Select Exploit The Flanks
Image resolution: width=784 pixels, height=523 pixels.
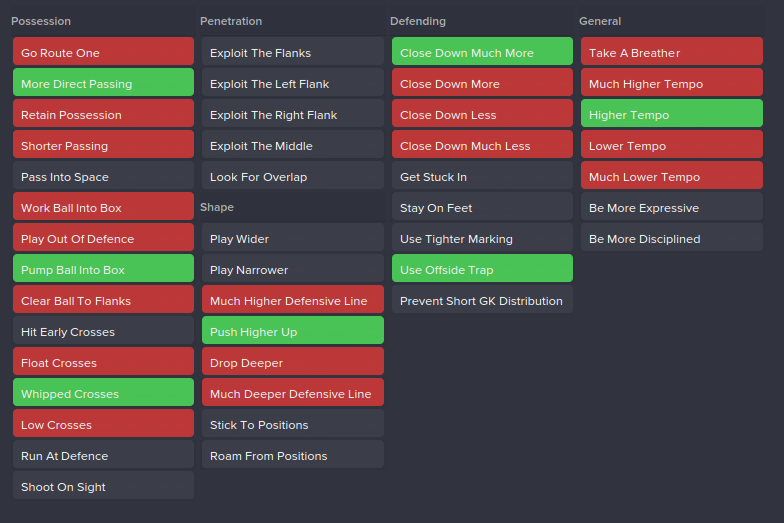coord(292,52)
